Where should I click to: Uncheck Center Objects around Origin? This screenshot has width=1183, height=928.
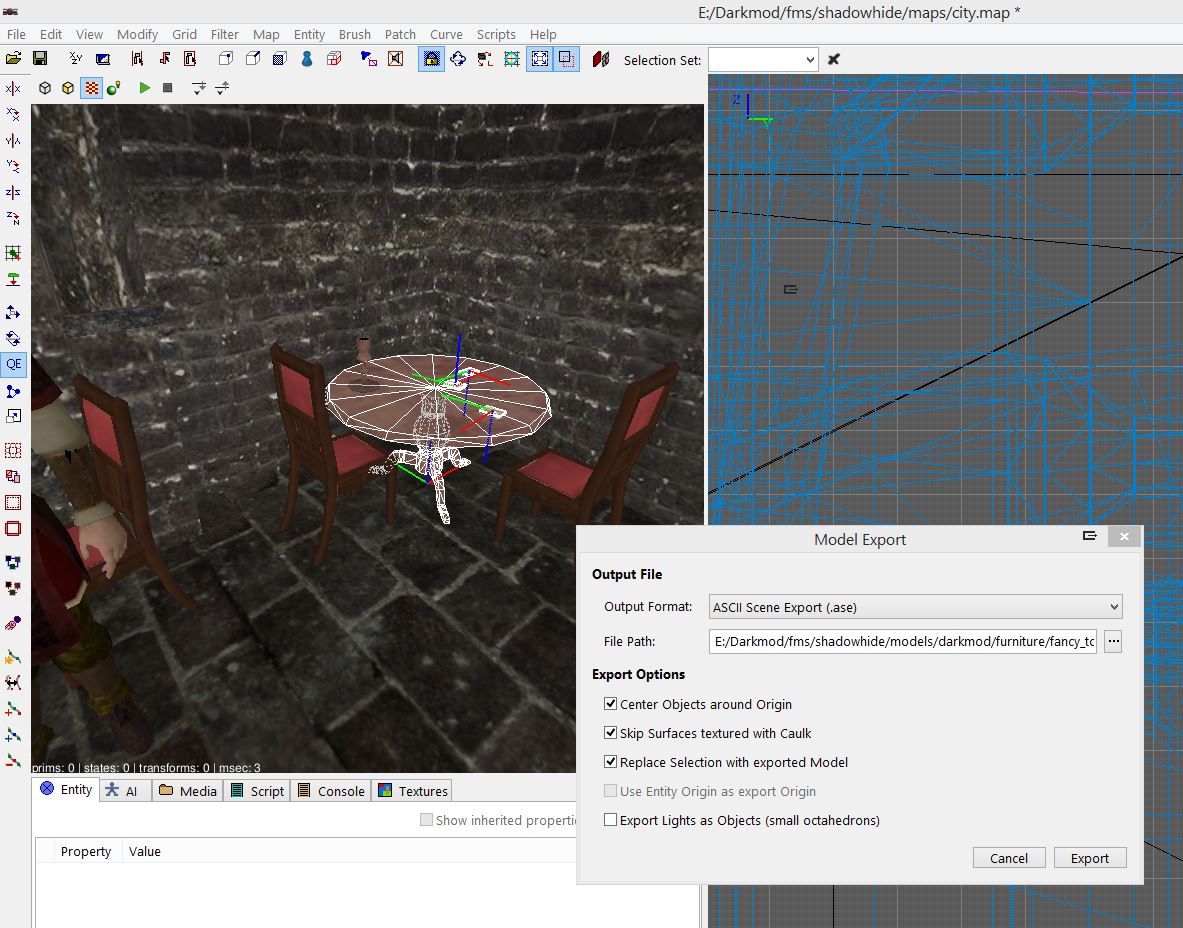click(x=611, y=704)
